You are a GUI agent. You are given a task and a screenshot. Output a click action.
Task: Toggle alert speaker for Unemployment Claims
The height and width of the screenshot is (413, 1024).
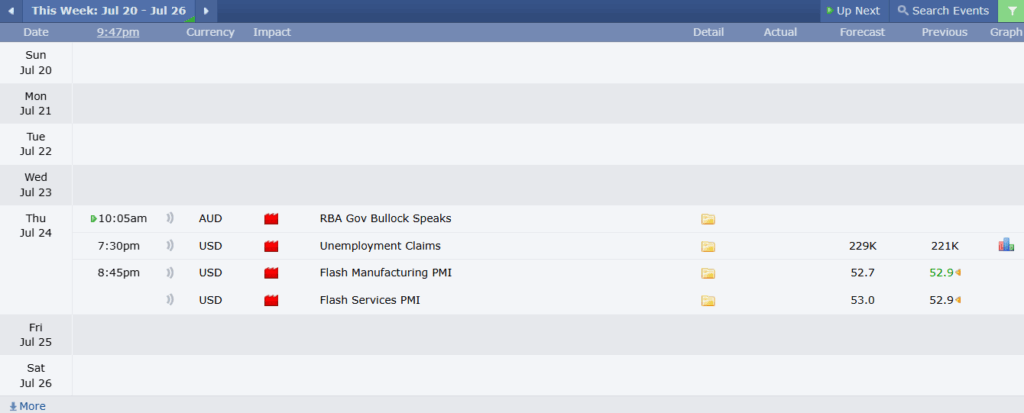pos(170,246)
